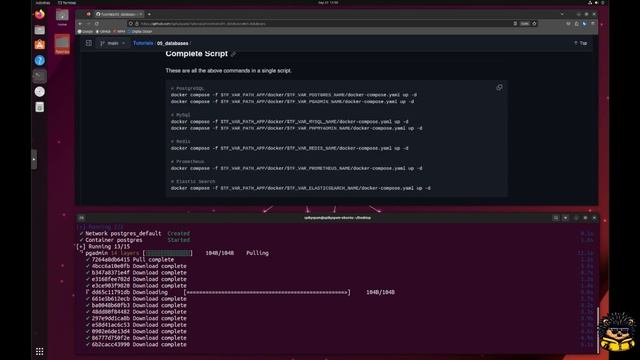Screen dimensions: 640x360
Task: Open terminal hamburger menu dropdown
Action: (x=565, y=218)
